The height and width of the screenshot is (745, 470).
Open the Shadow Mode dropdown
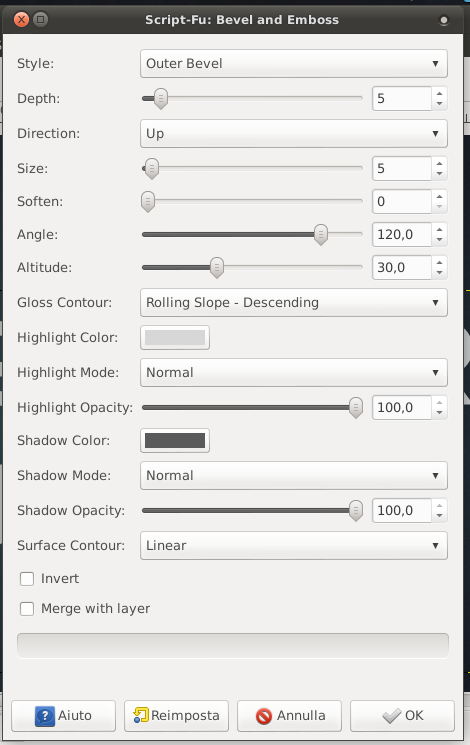[x=294, y=476]
